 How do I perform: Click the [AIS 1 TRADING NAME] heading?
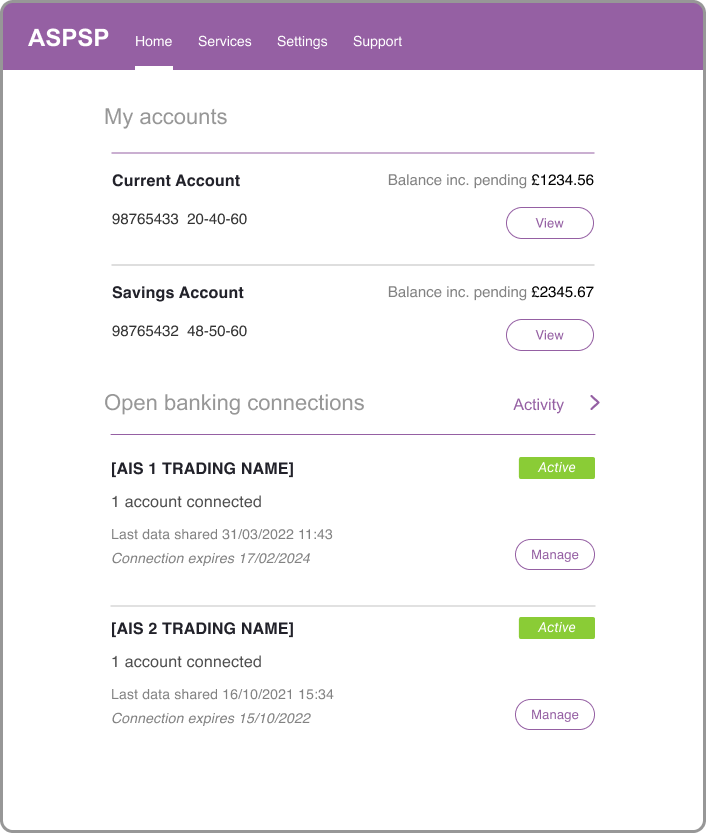click(x=202, y=469)
